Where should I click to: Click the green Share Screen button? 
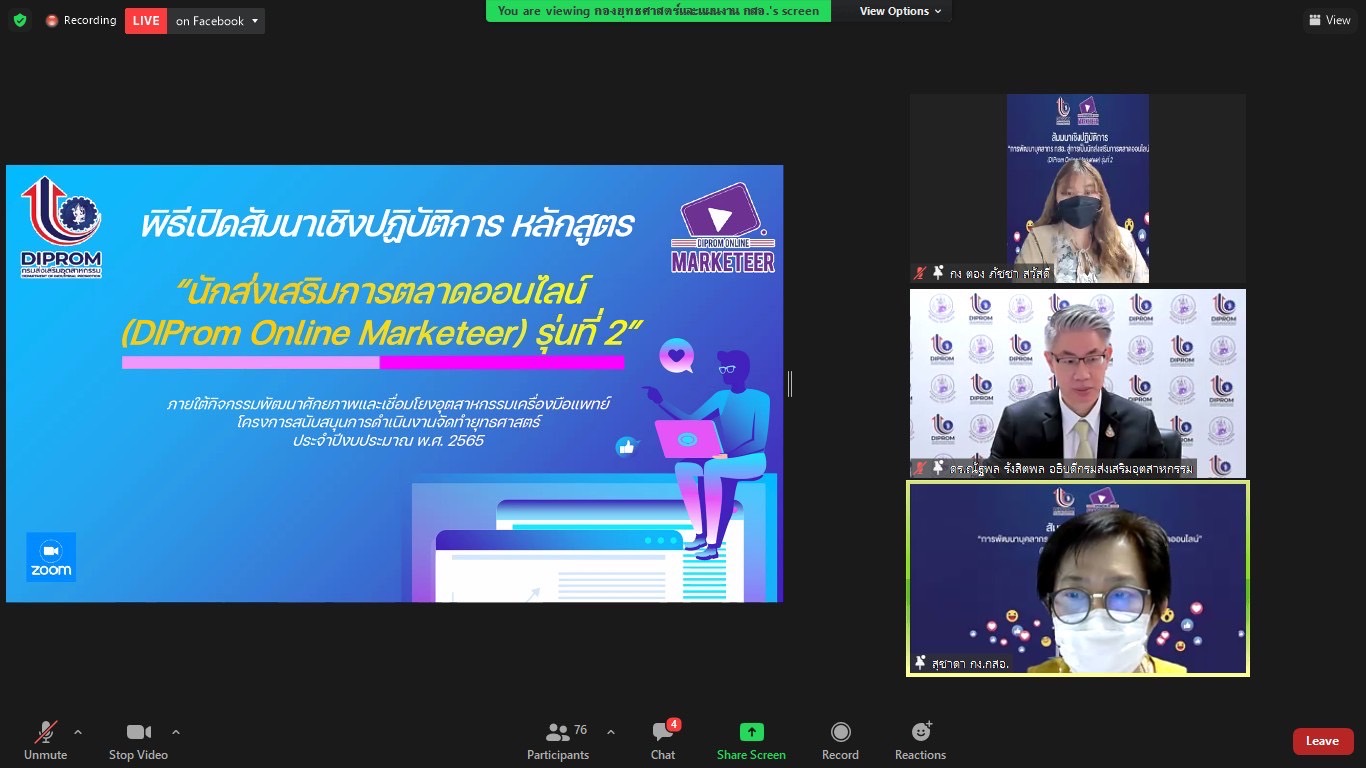[x=751, y=741]
